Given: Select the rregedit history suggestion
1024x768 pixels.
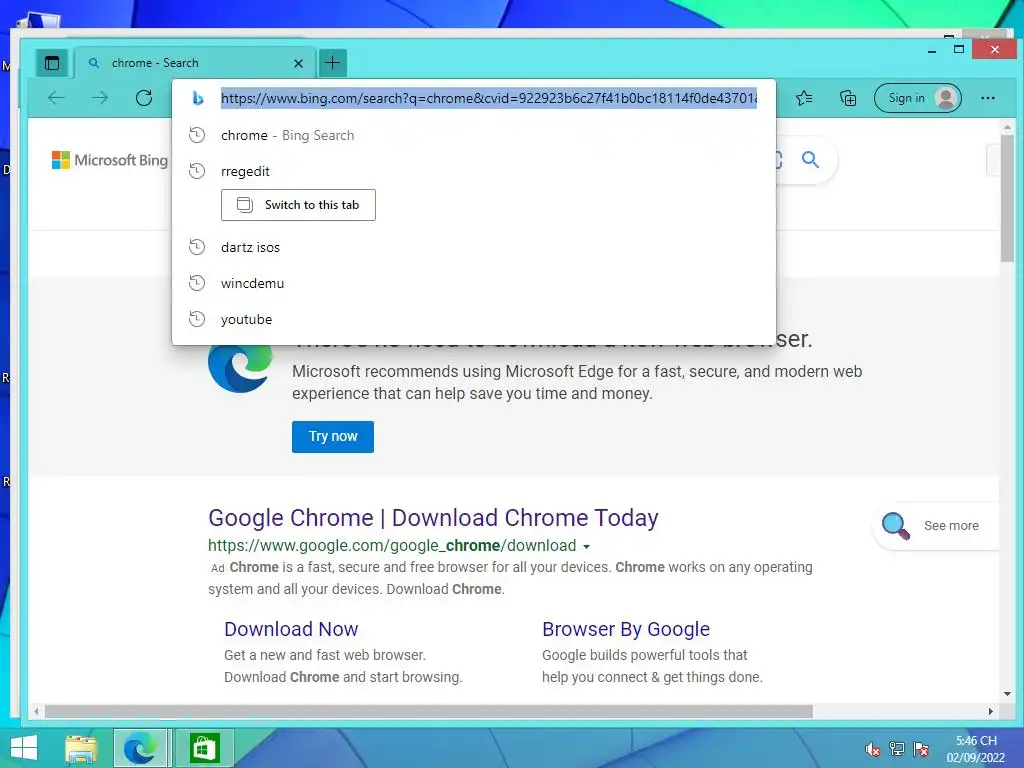Looking at the screenshot, I should pos(473,171).
